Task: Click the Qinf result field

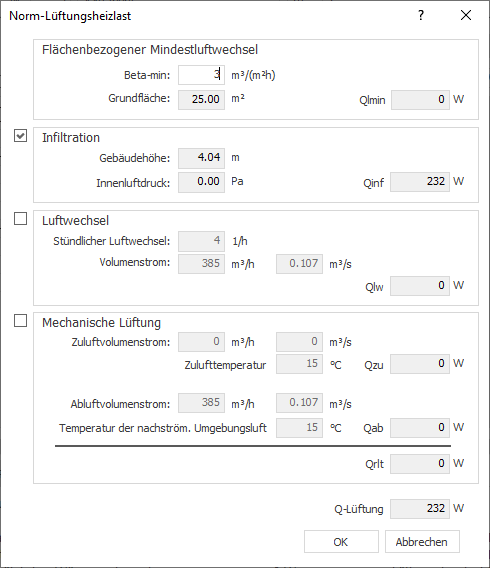Action: click(420, 182)
